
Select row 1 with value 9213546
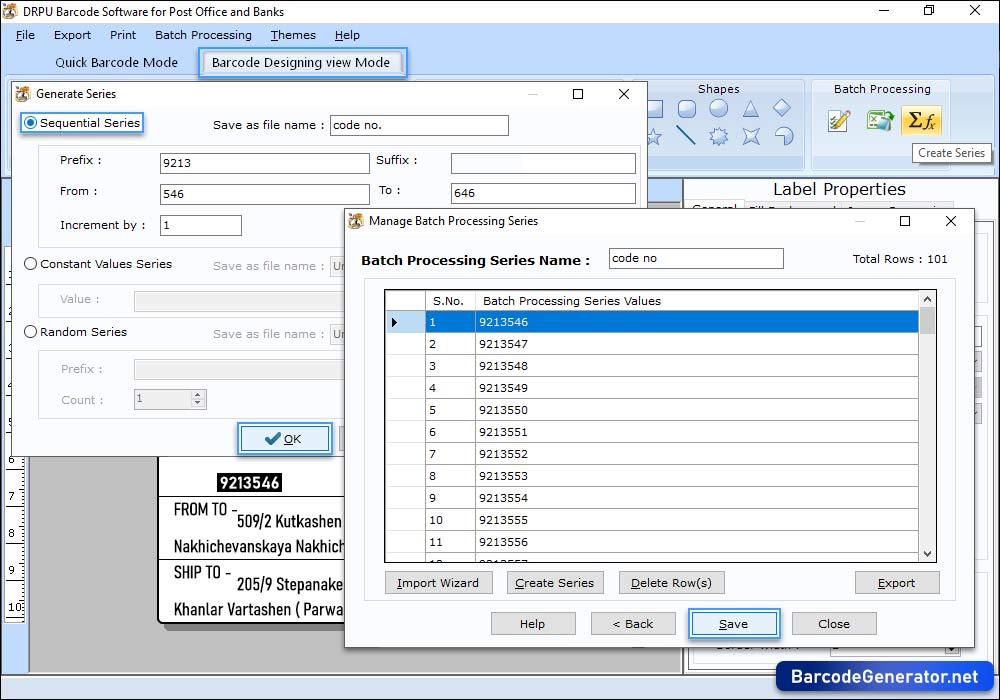[652, 322]
